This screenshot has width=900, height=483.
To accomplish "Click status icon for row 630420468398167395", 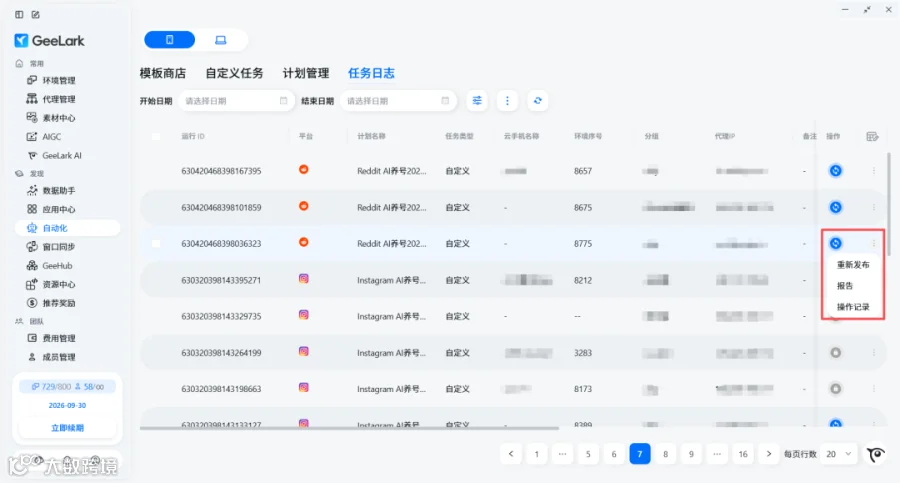I will click(x=836, y=171).
